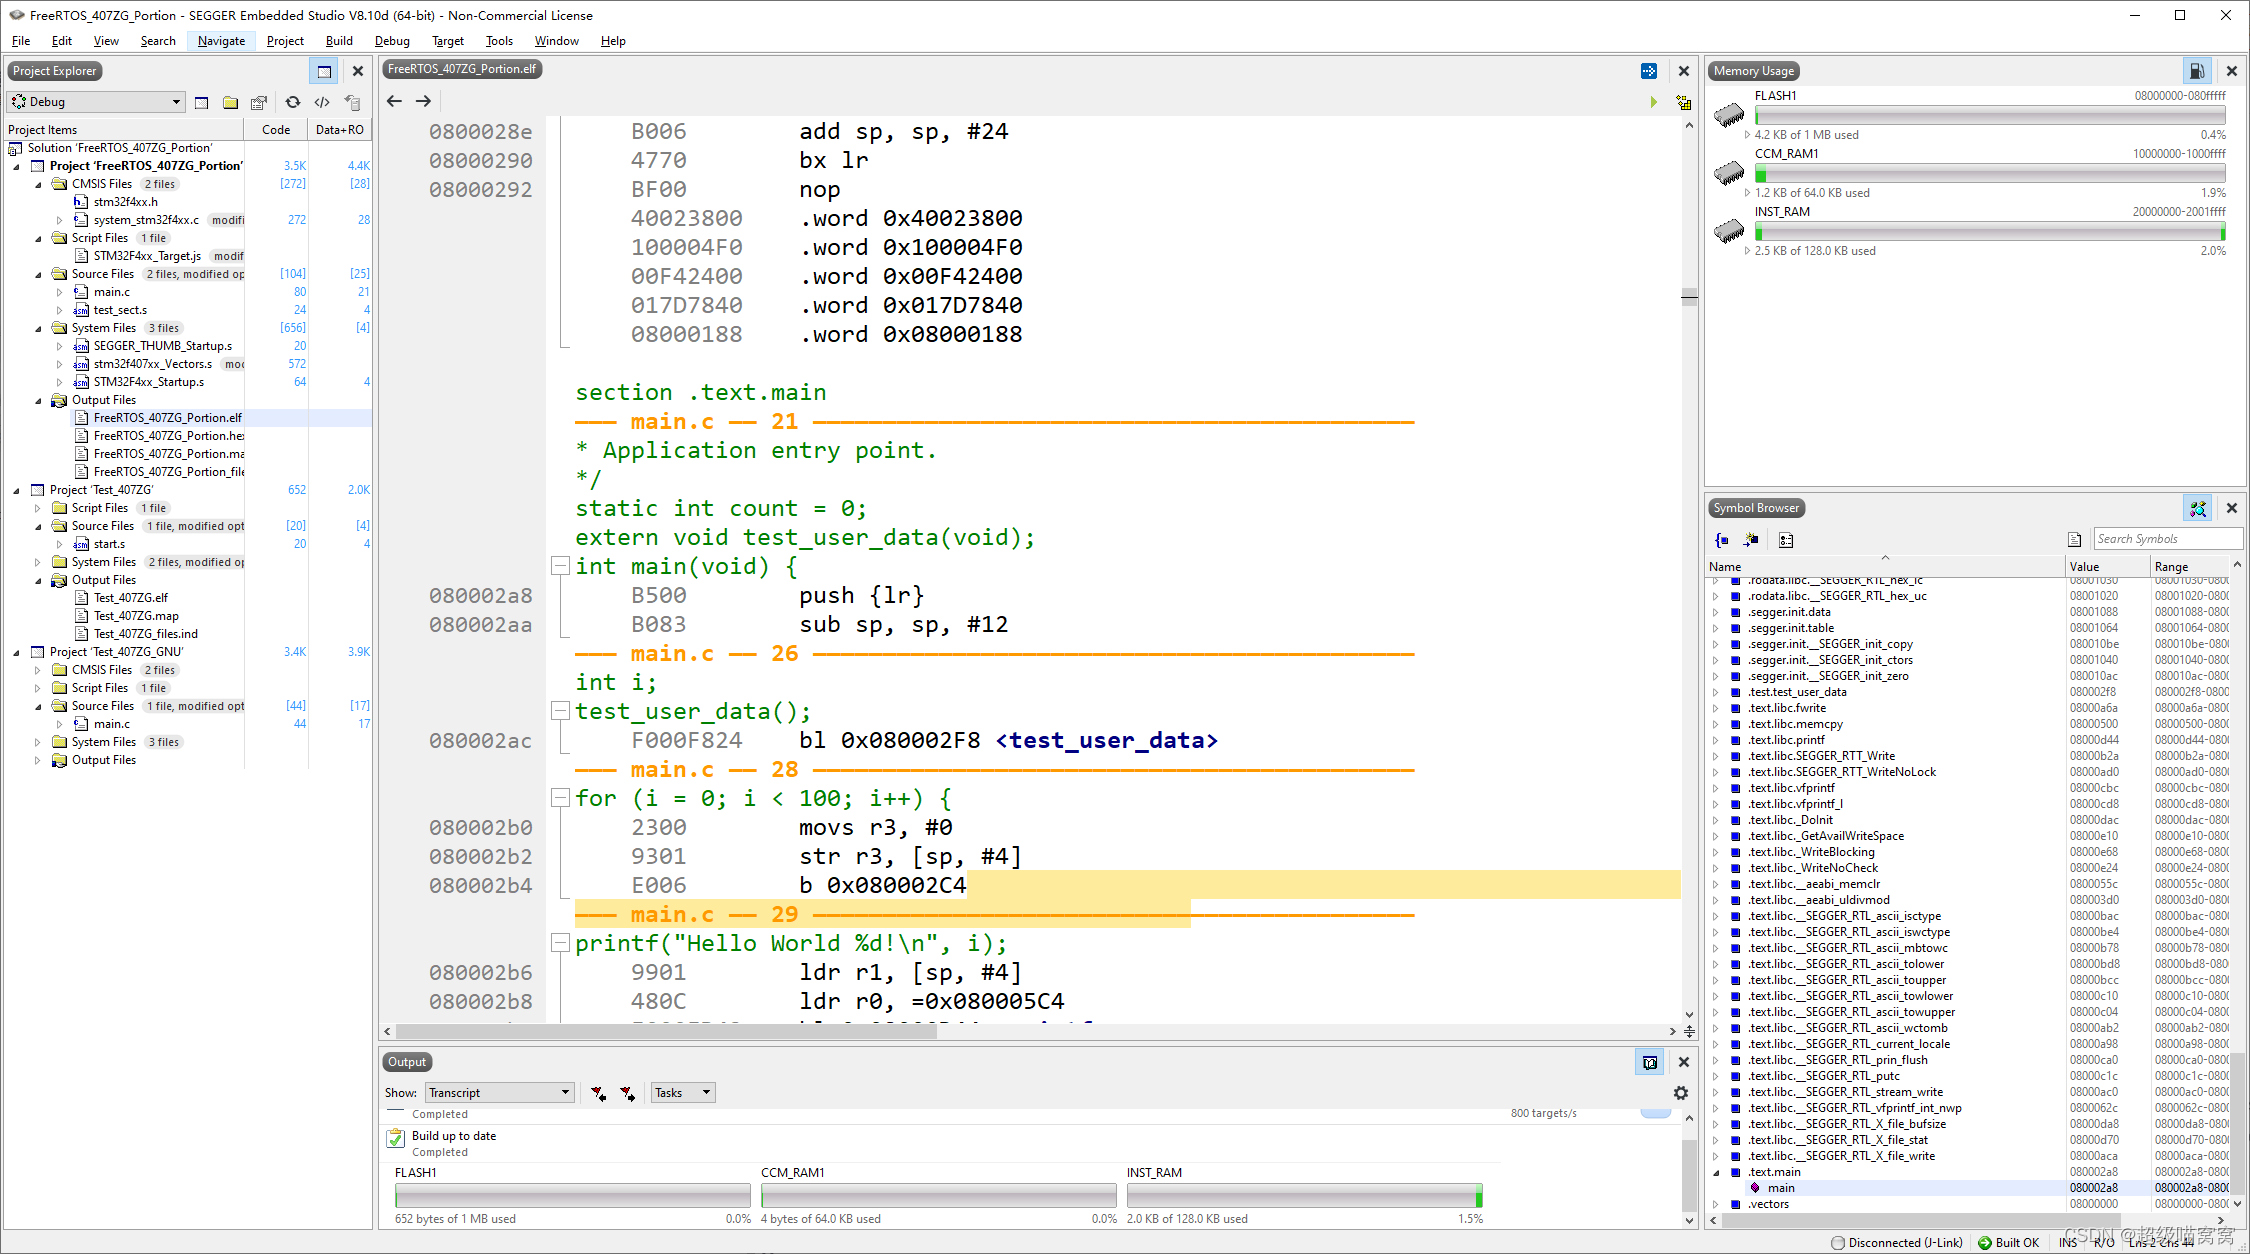The width and height of the screenshot is (2250, 1254).
Task: Toggle the Project Explorer window view button
Action: (x=324, y=71)
